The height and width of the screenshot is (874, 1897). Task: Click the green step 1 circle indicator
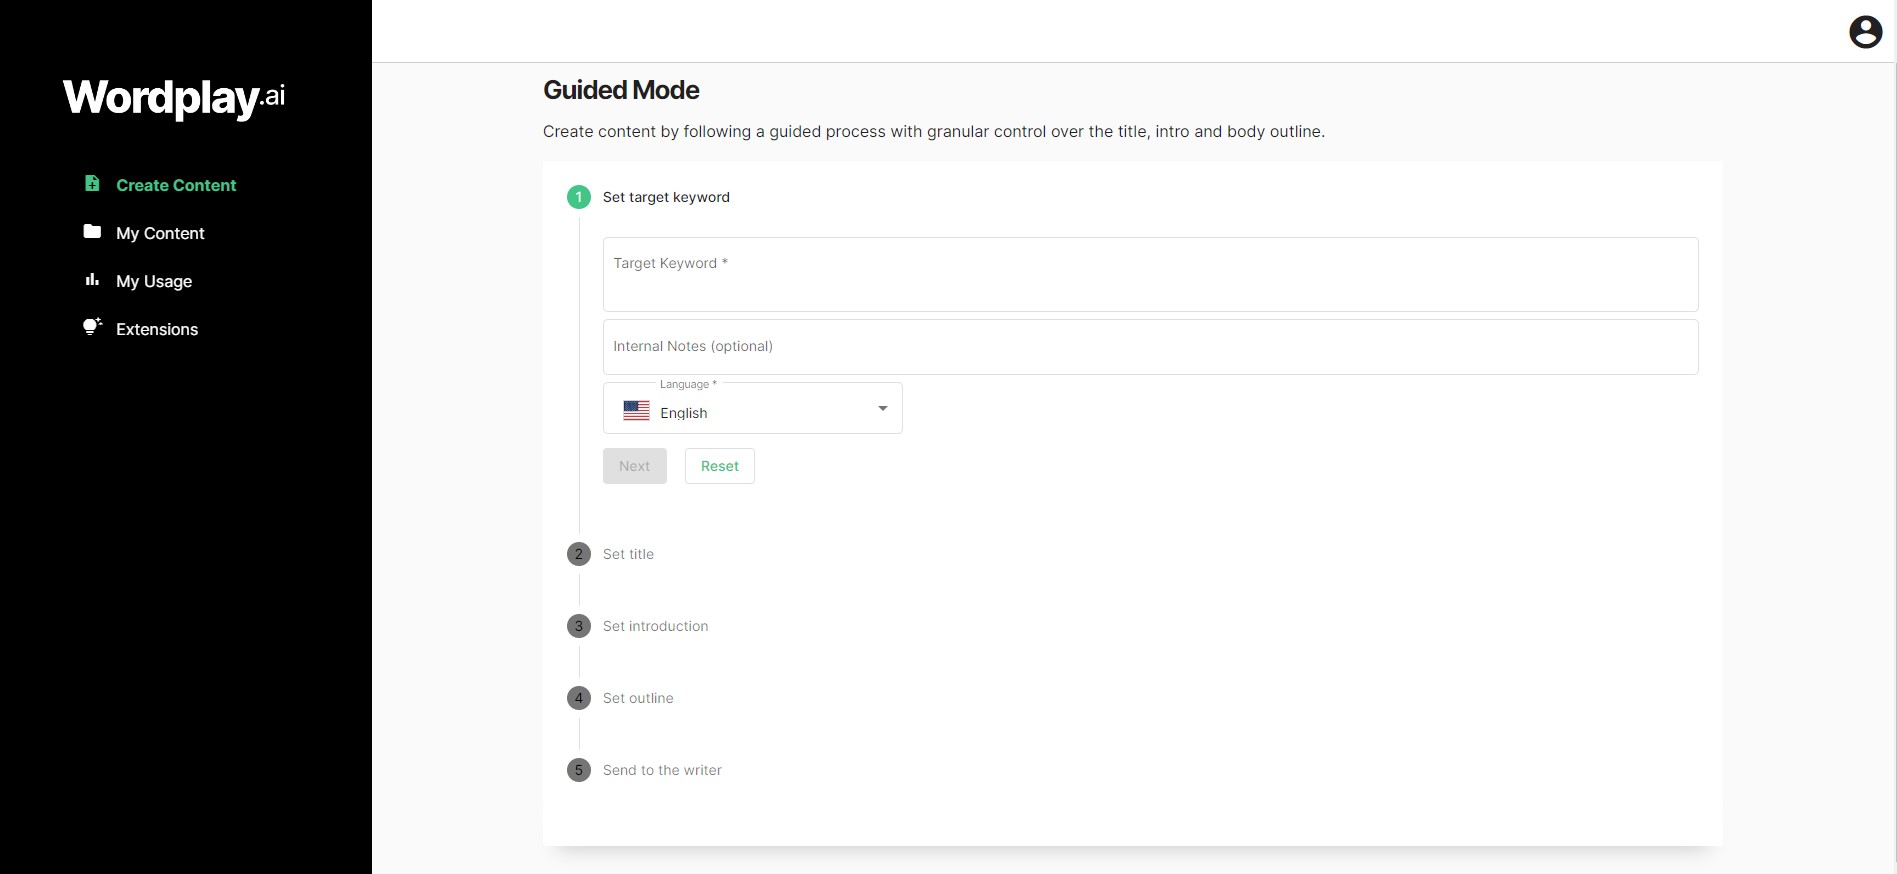click(578, 197)
